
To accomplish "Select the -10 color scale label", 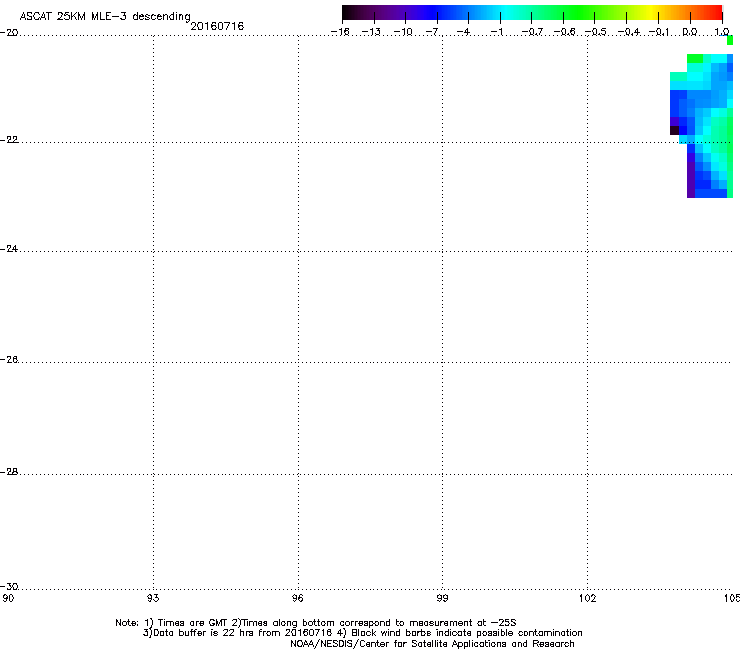I will click(403, 32).
